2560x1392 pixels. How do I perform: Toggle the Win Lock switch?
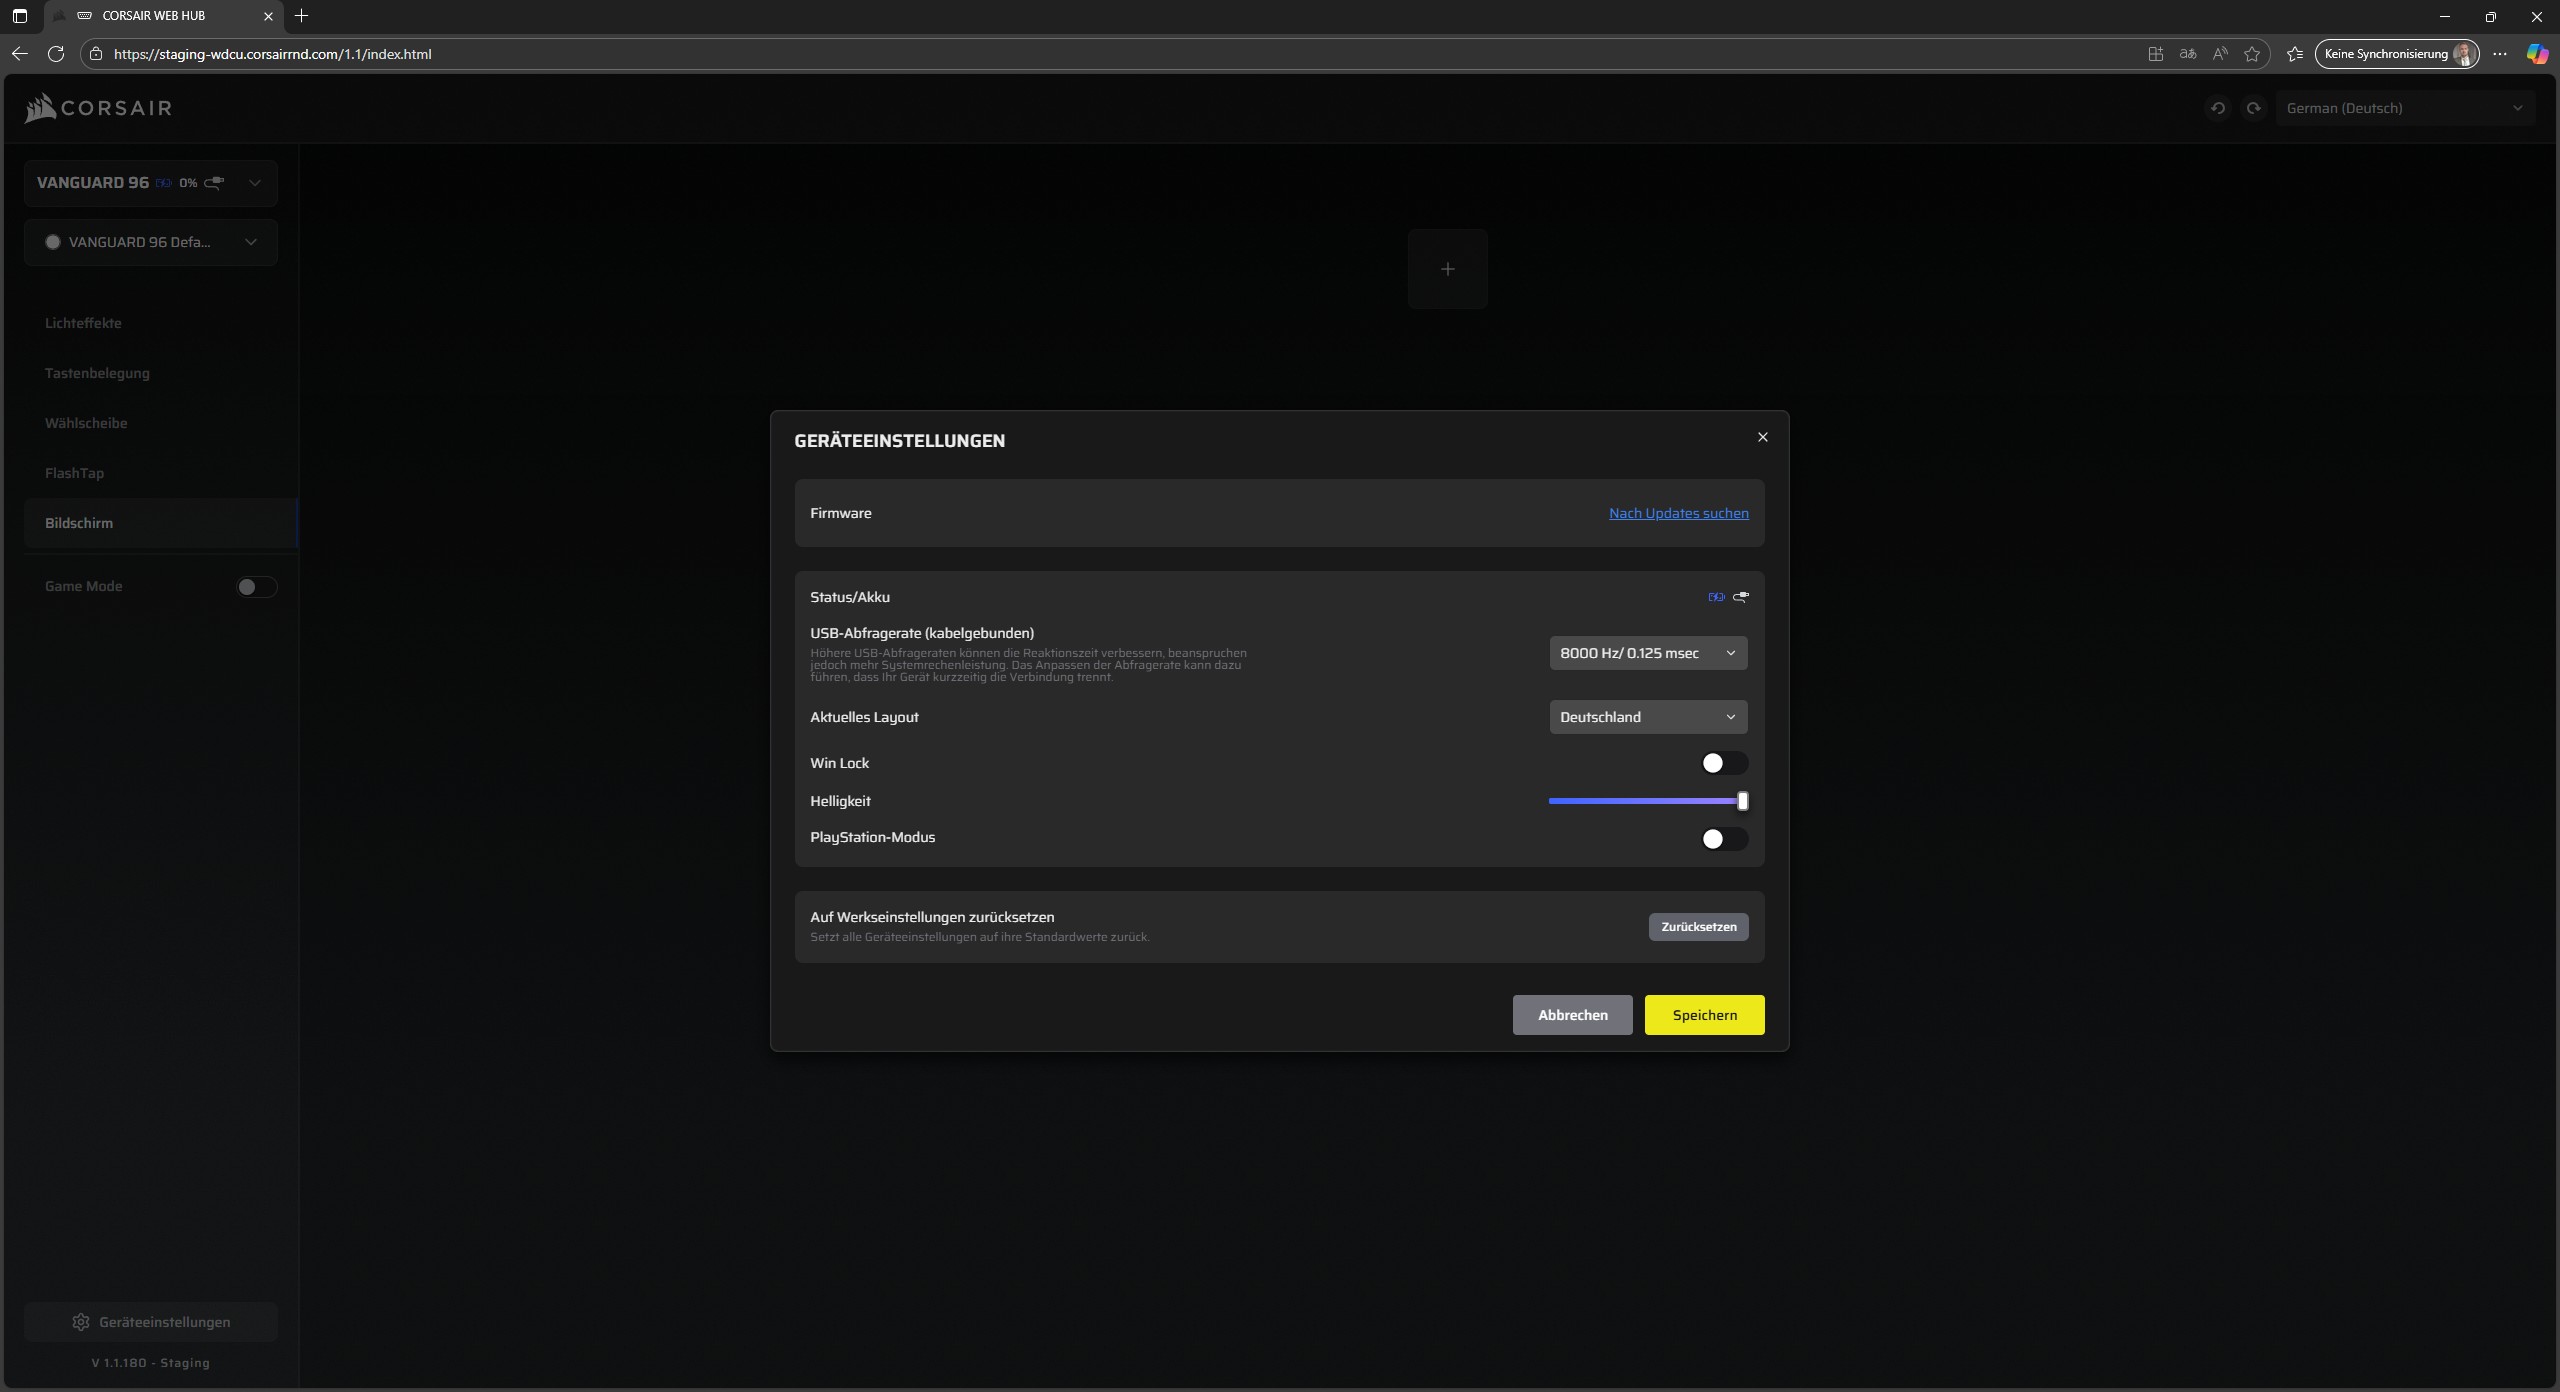(x=1723, y=763)
